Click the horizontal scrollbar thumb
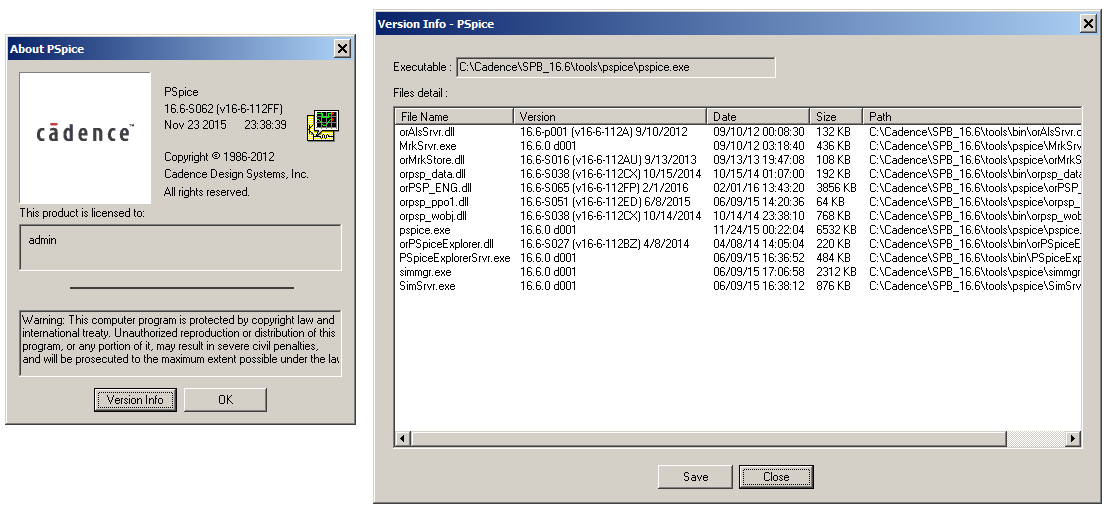The image size is (1111, 514). coord(709,439)
